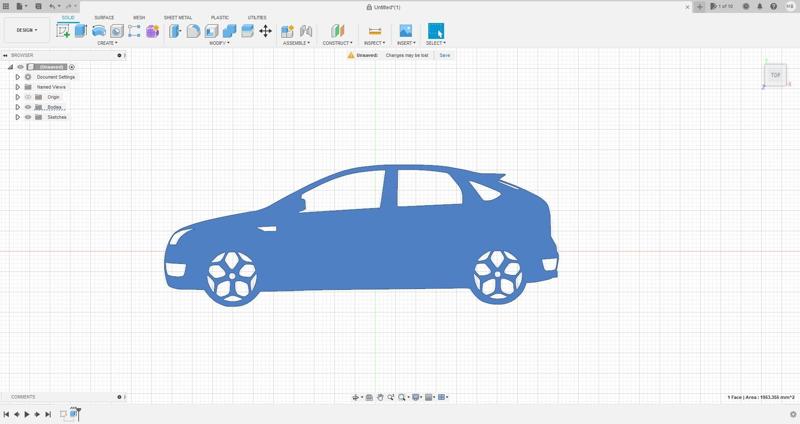Jump to timeline beginning
Viewport: 800px width, 424px height.
click(7, 414)
